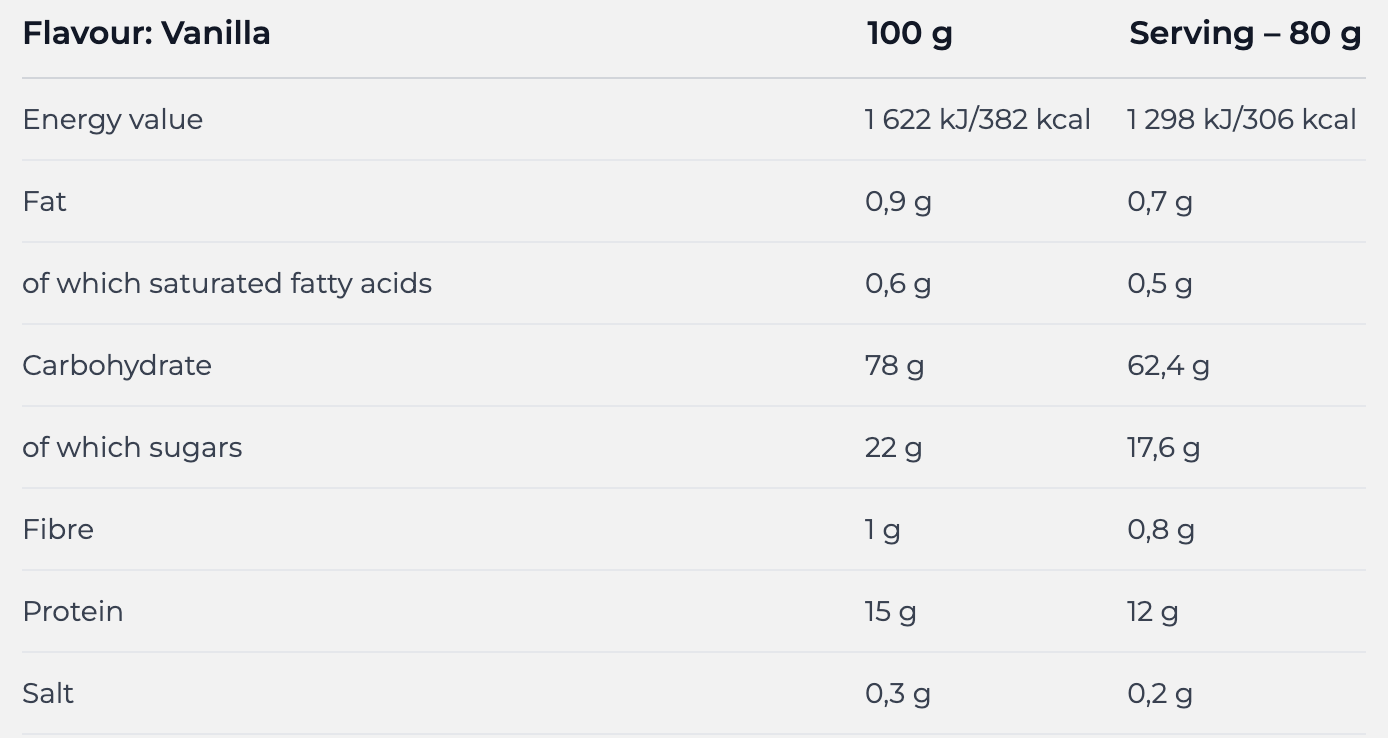This screenshot has height=738, width=1388.
Task: Click the "Energy value" row label
Action: tap(112, 119)
